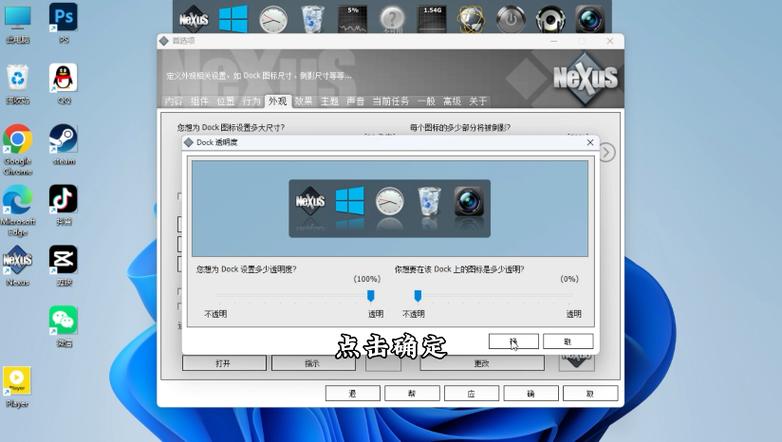Click the power button icon in top dock
782x442 pixels.
(x=511, y=19)
